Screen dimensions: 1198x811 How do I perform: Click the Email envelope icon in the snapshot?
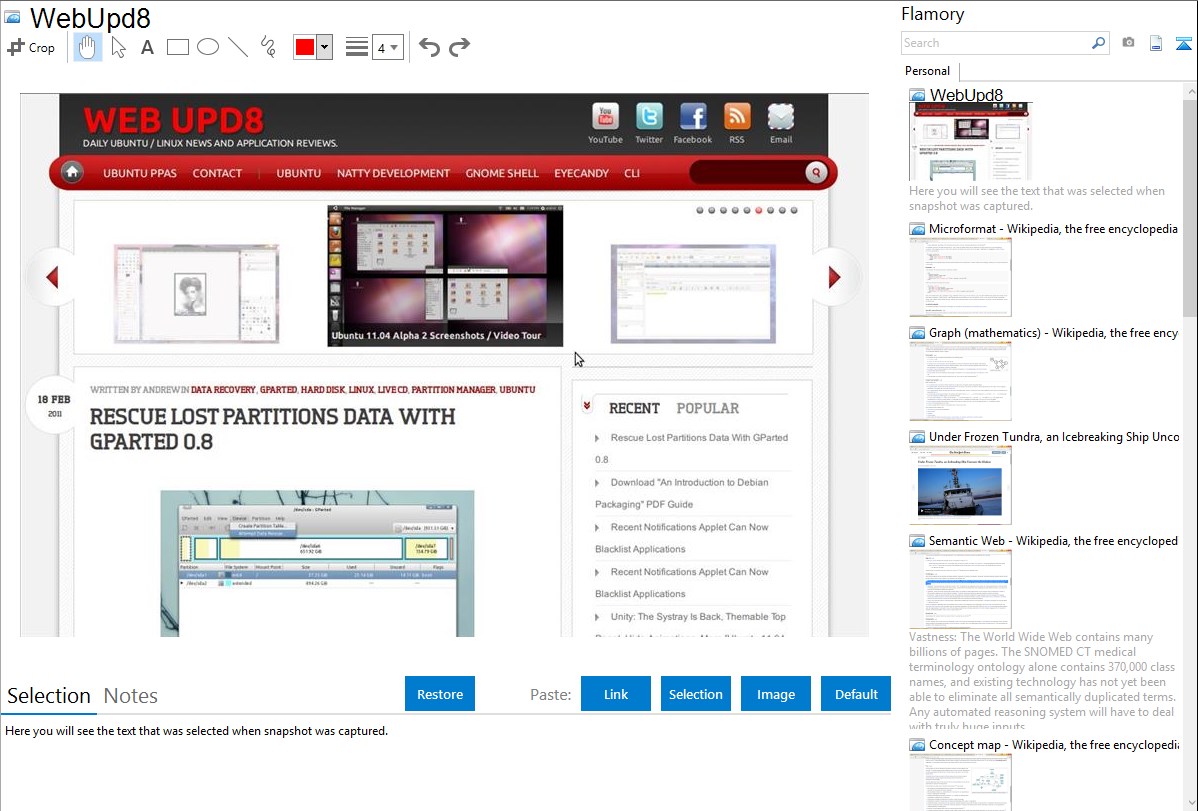click(781, 117)
